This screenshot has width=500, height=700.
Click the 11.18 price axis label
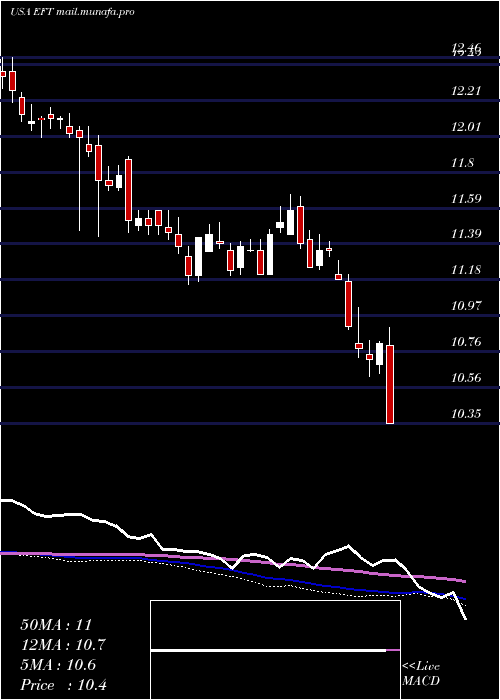pyautogui.click(x=466, y=270)
